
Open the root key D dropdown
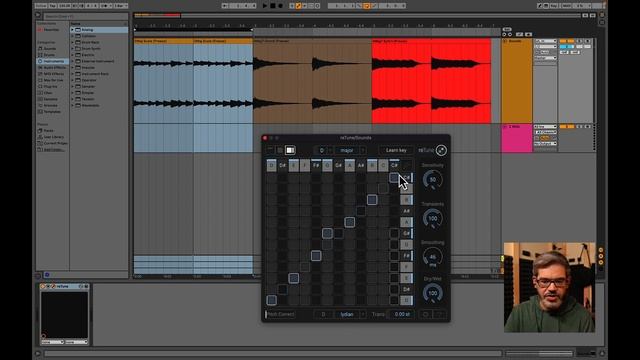coord(323,150)
